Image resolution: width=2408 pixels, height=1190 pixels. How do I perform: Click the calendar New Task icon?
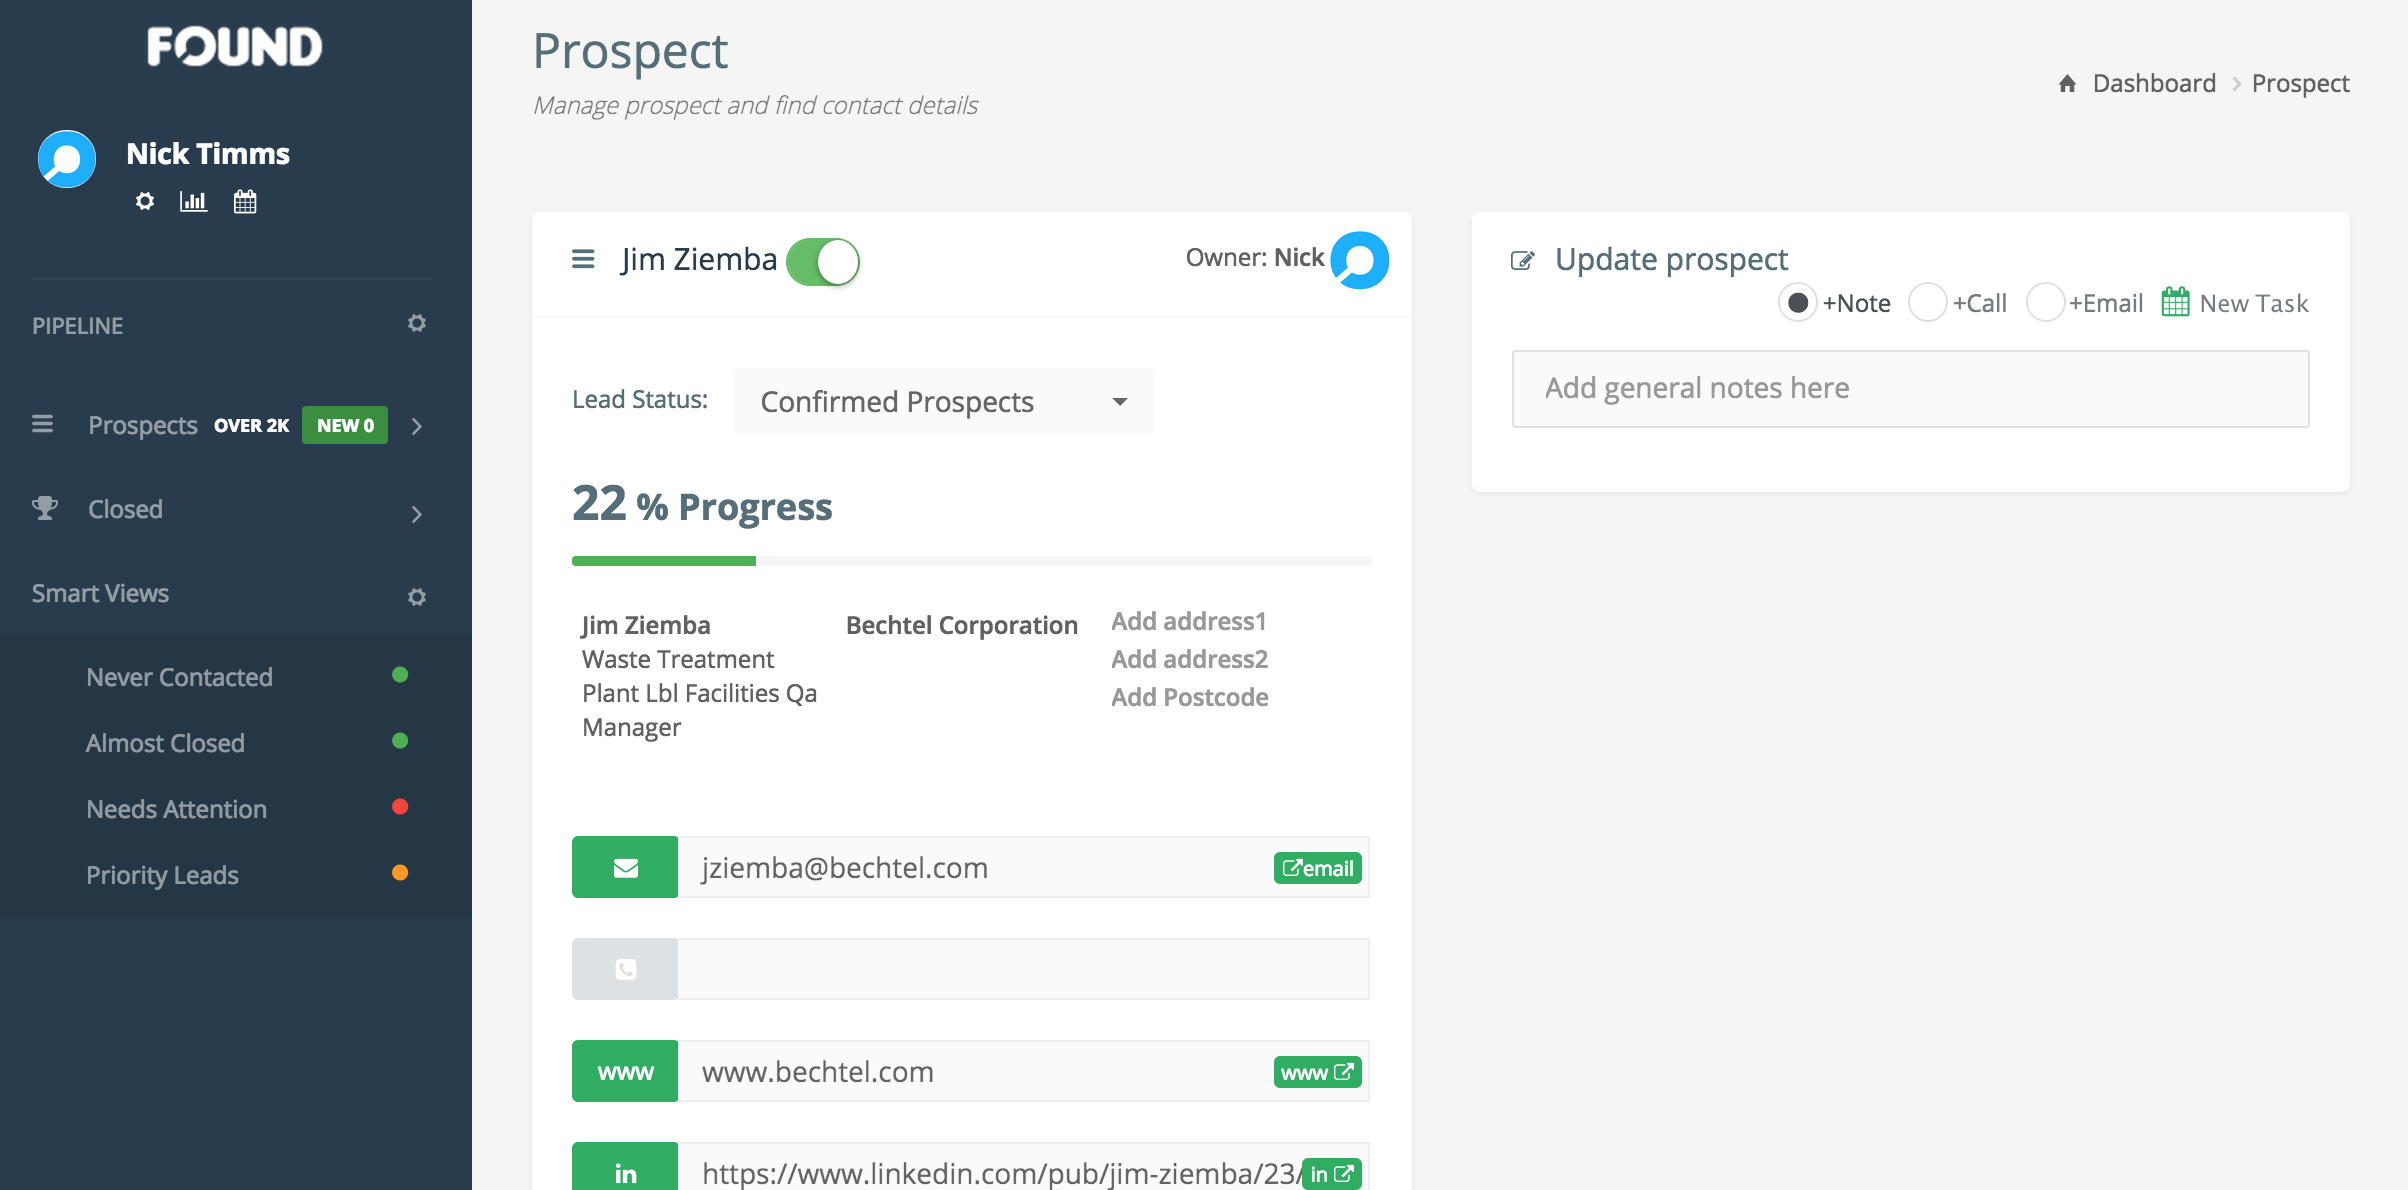[2175, 302]
